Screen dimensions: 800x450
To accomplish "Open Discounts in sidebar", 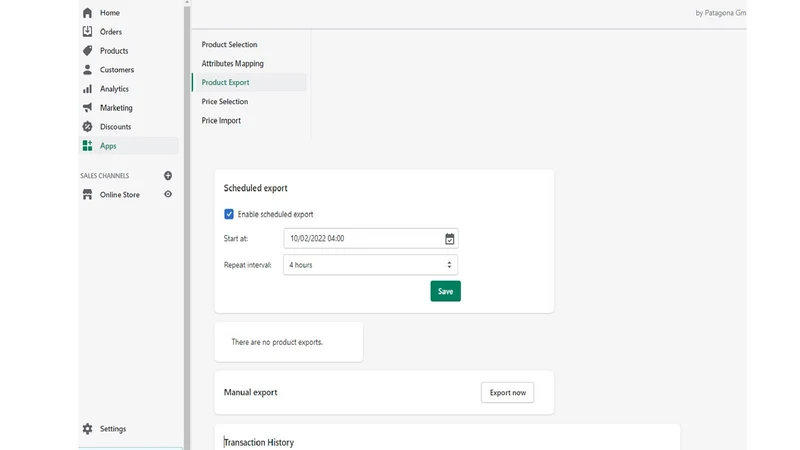I will [x=115, y=127].
